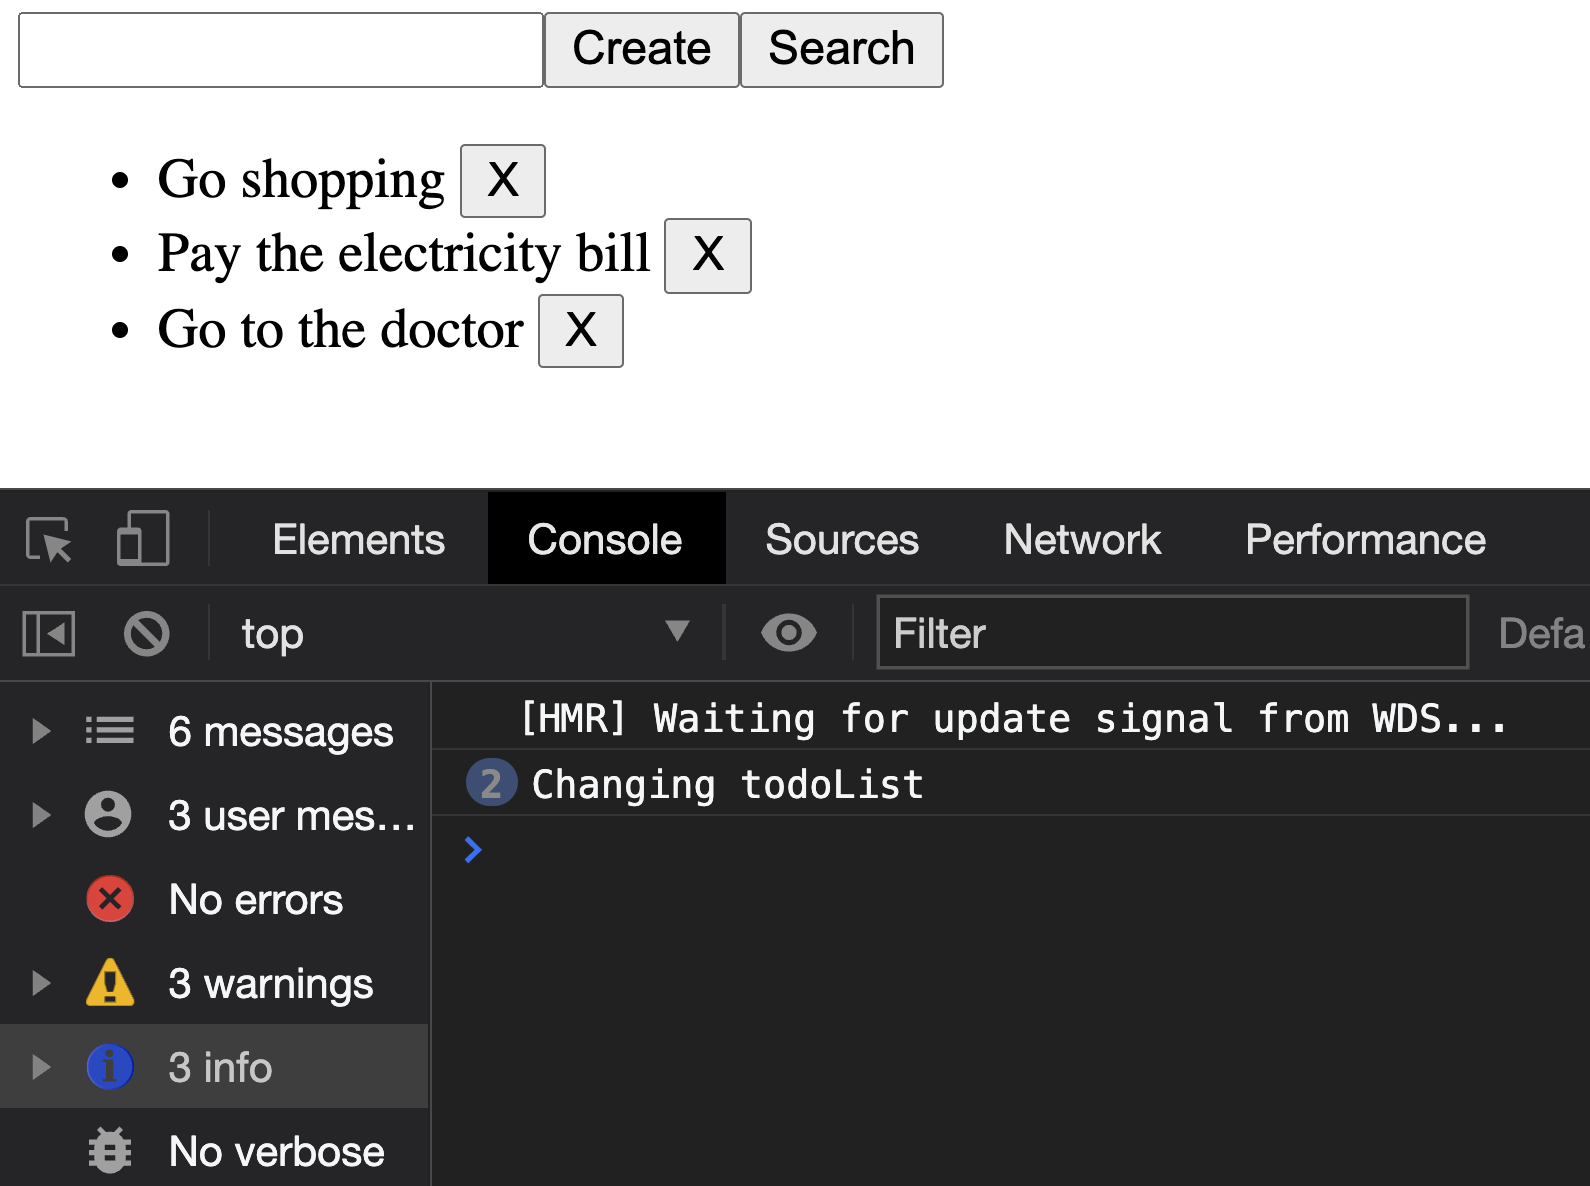Clear the console with the ban icon

tap(146, 634)
